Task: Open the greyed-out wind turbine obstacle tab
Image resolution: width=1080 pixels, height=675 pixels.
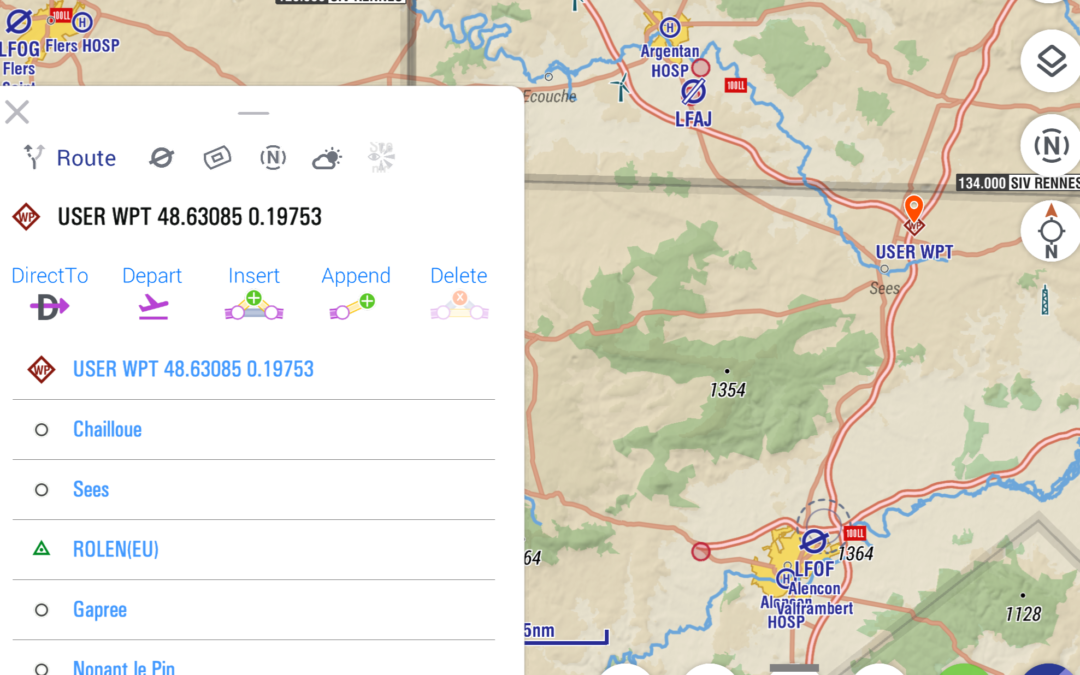Action: [381, 157]
